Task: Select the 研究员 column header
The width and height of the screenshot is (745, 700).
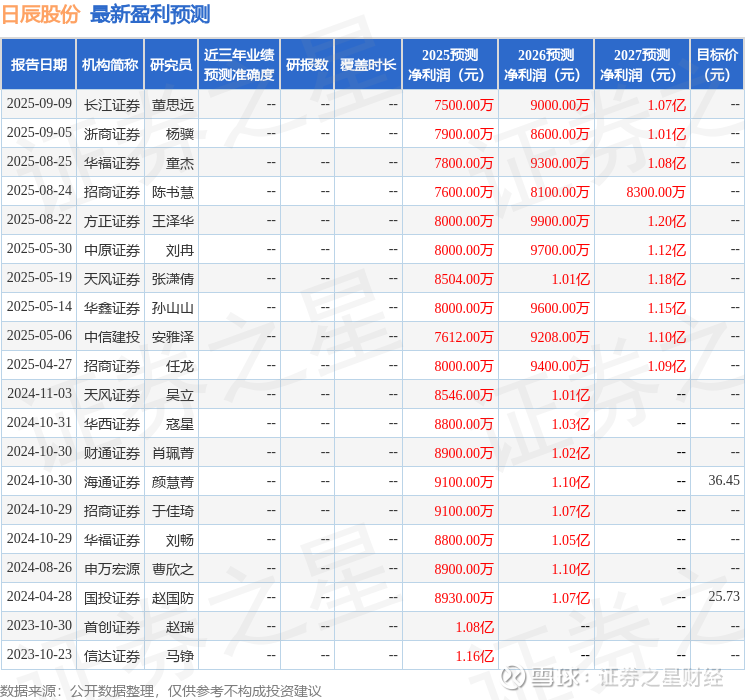Action: tap(171, 64)
